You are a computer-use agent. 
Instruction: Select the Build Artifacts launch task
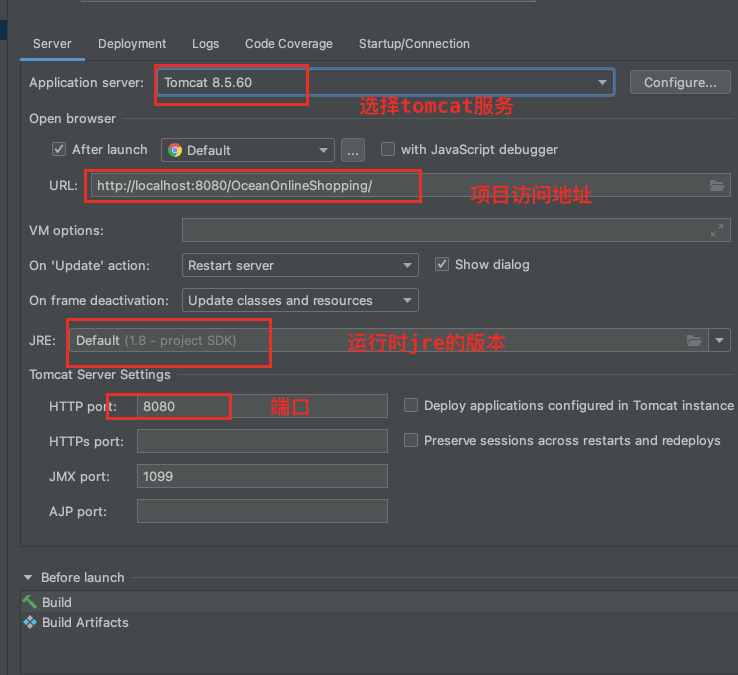[85, 622]
